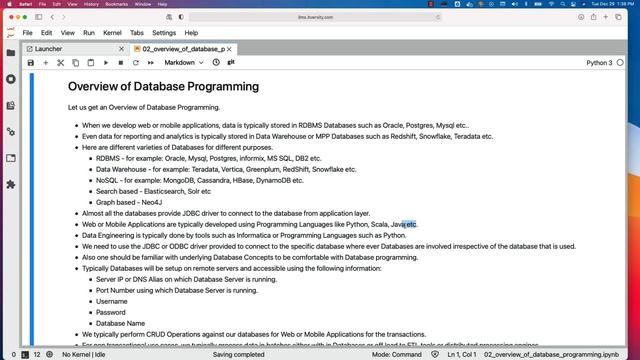This screenshot has height=360, width=640.
Task: Interrupt the kernel with stop icon
Action: pyautogui.click(x=121, y=63)
